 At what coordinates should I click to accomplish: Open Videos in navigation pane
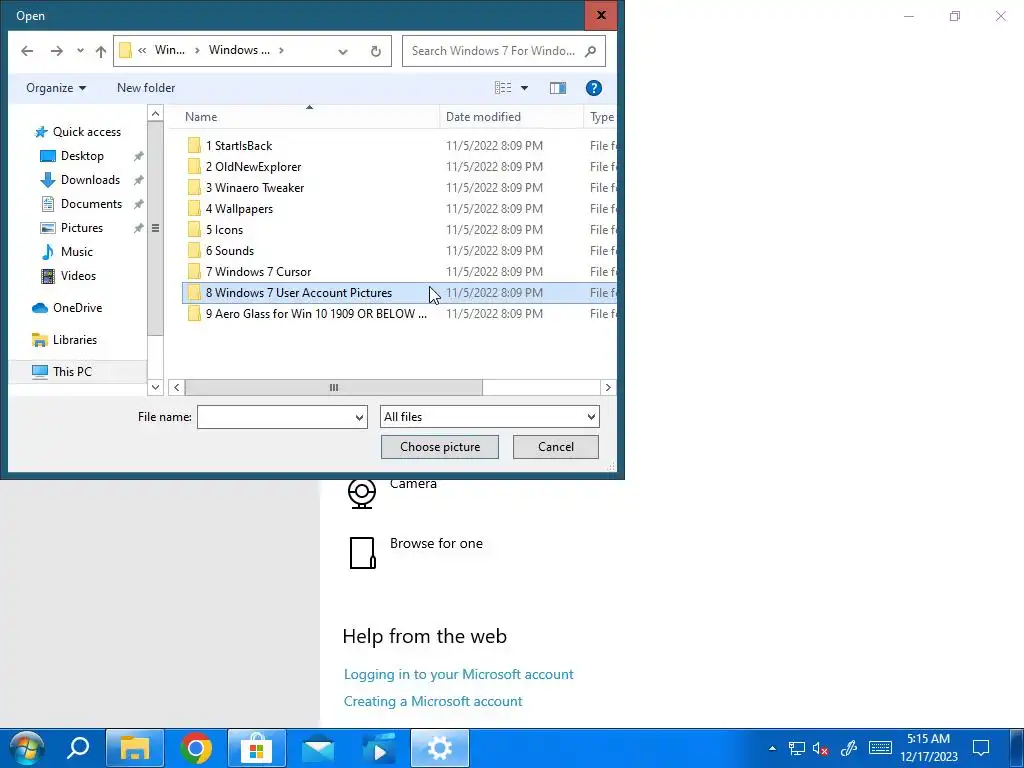click(78, 276)
